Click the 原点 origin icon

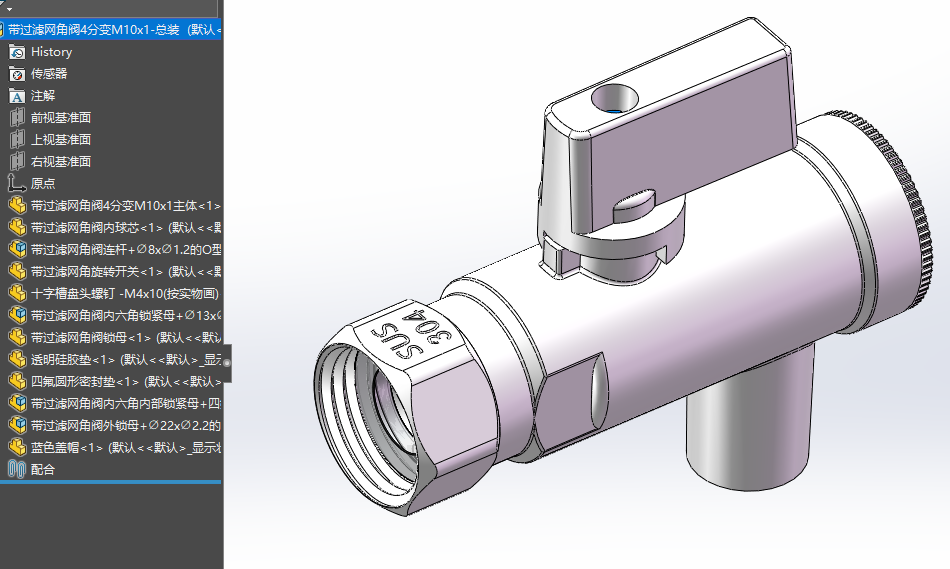16,183
